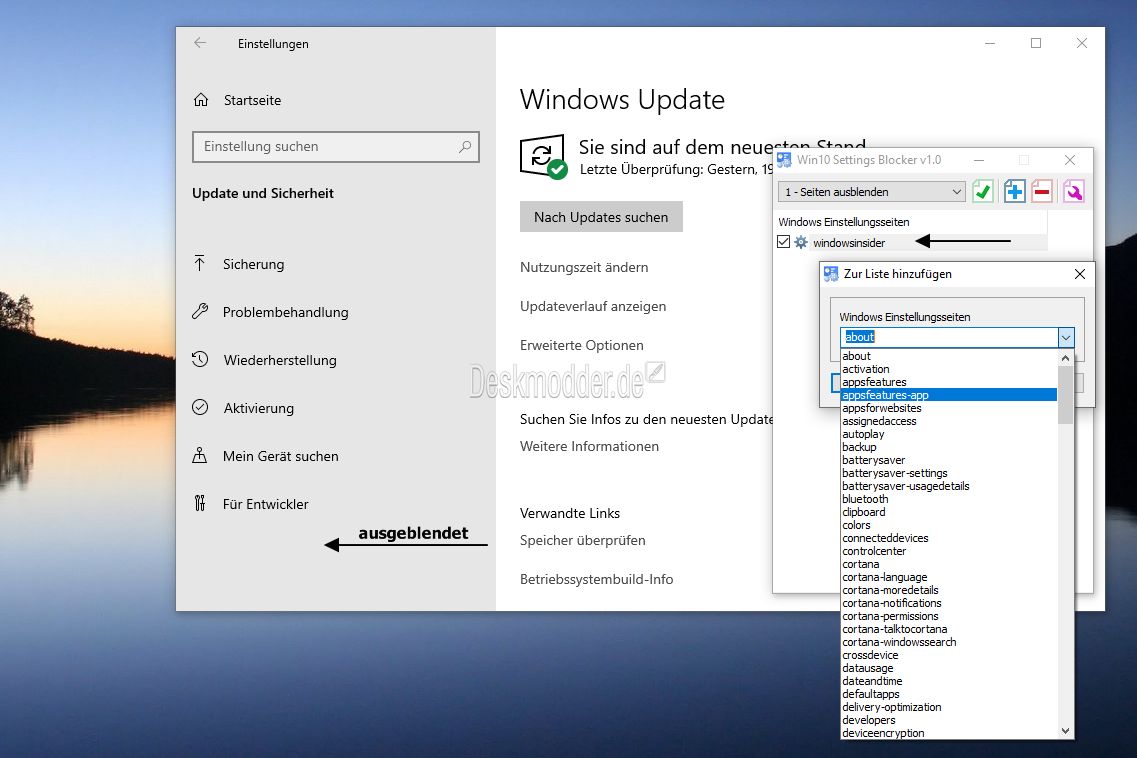Image resolution: width=1137 pixels, height=758 pixels.
Task: Click the Win10 Settings Blocker title icon
Action: [784, 160]
